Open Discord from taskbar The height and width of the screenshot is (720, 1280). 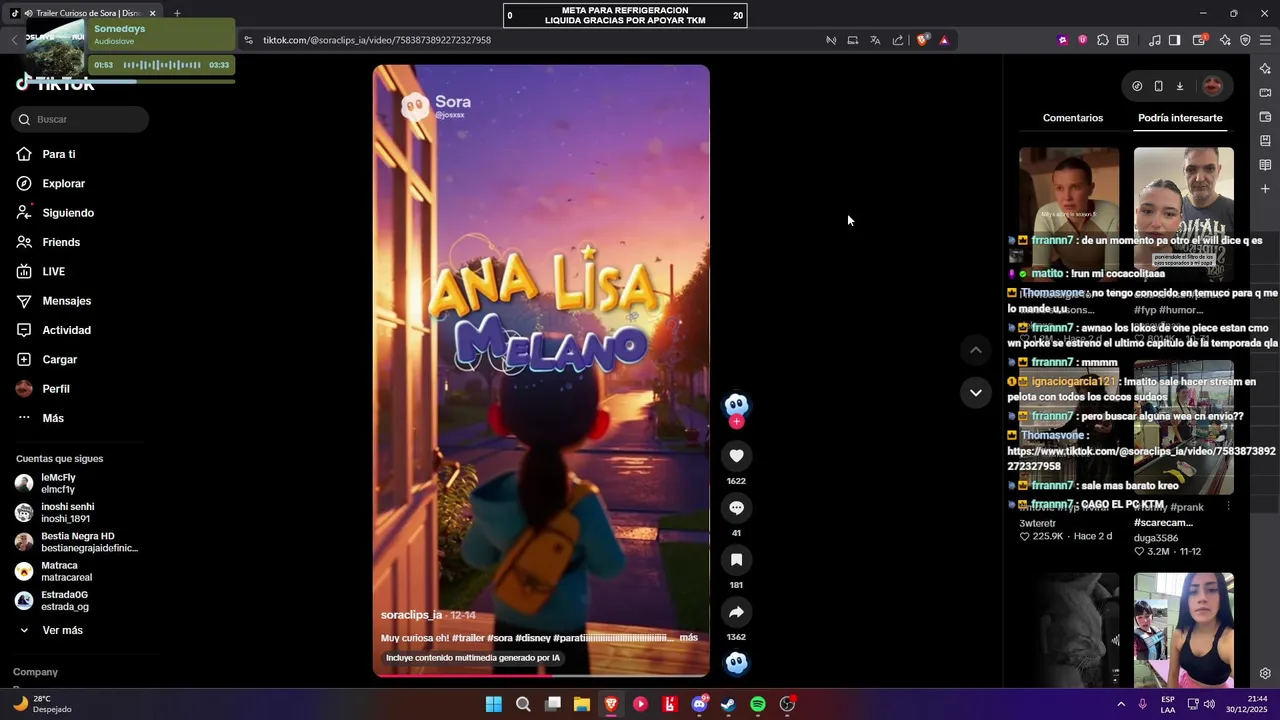point(699,704)
